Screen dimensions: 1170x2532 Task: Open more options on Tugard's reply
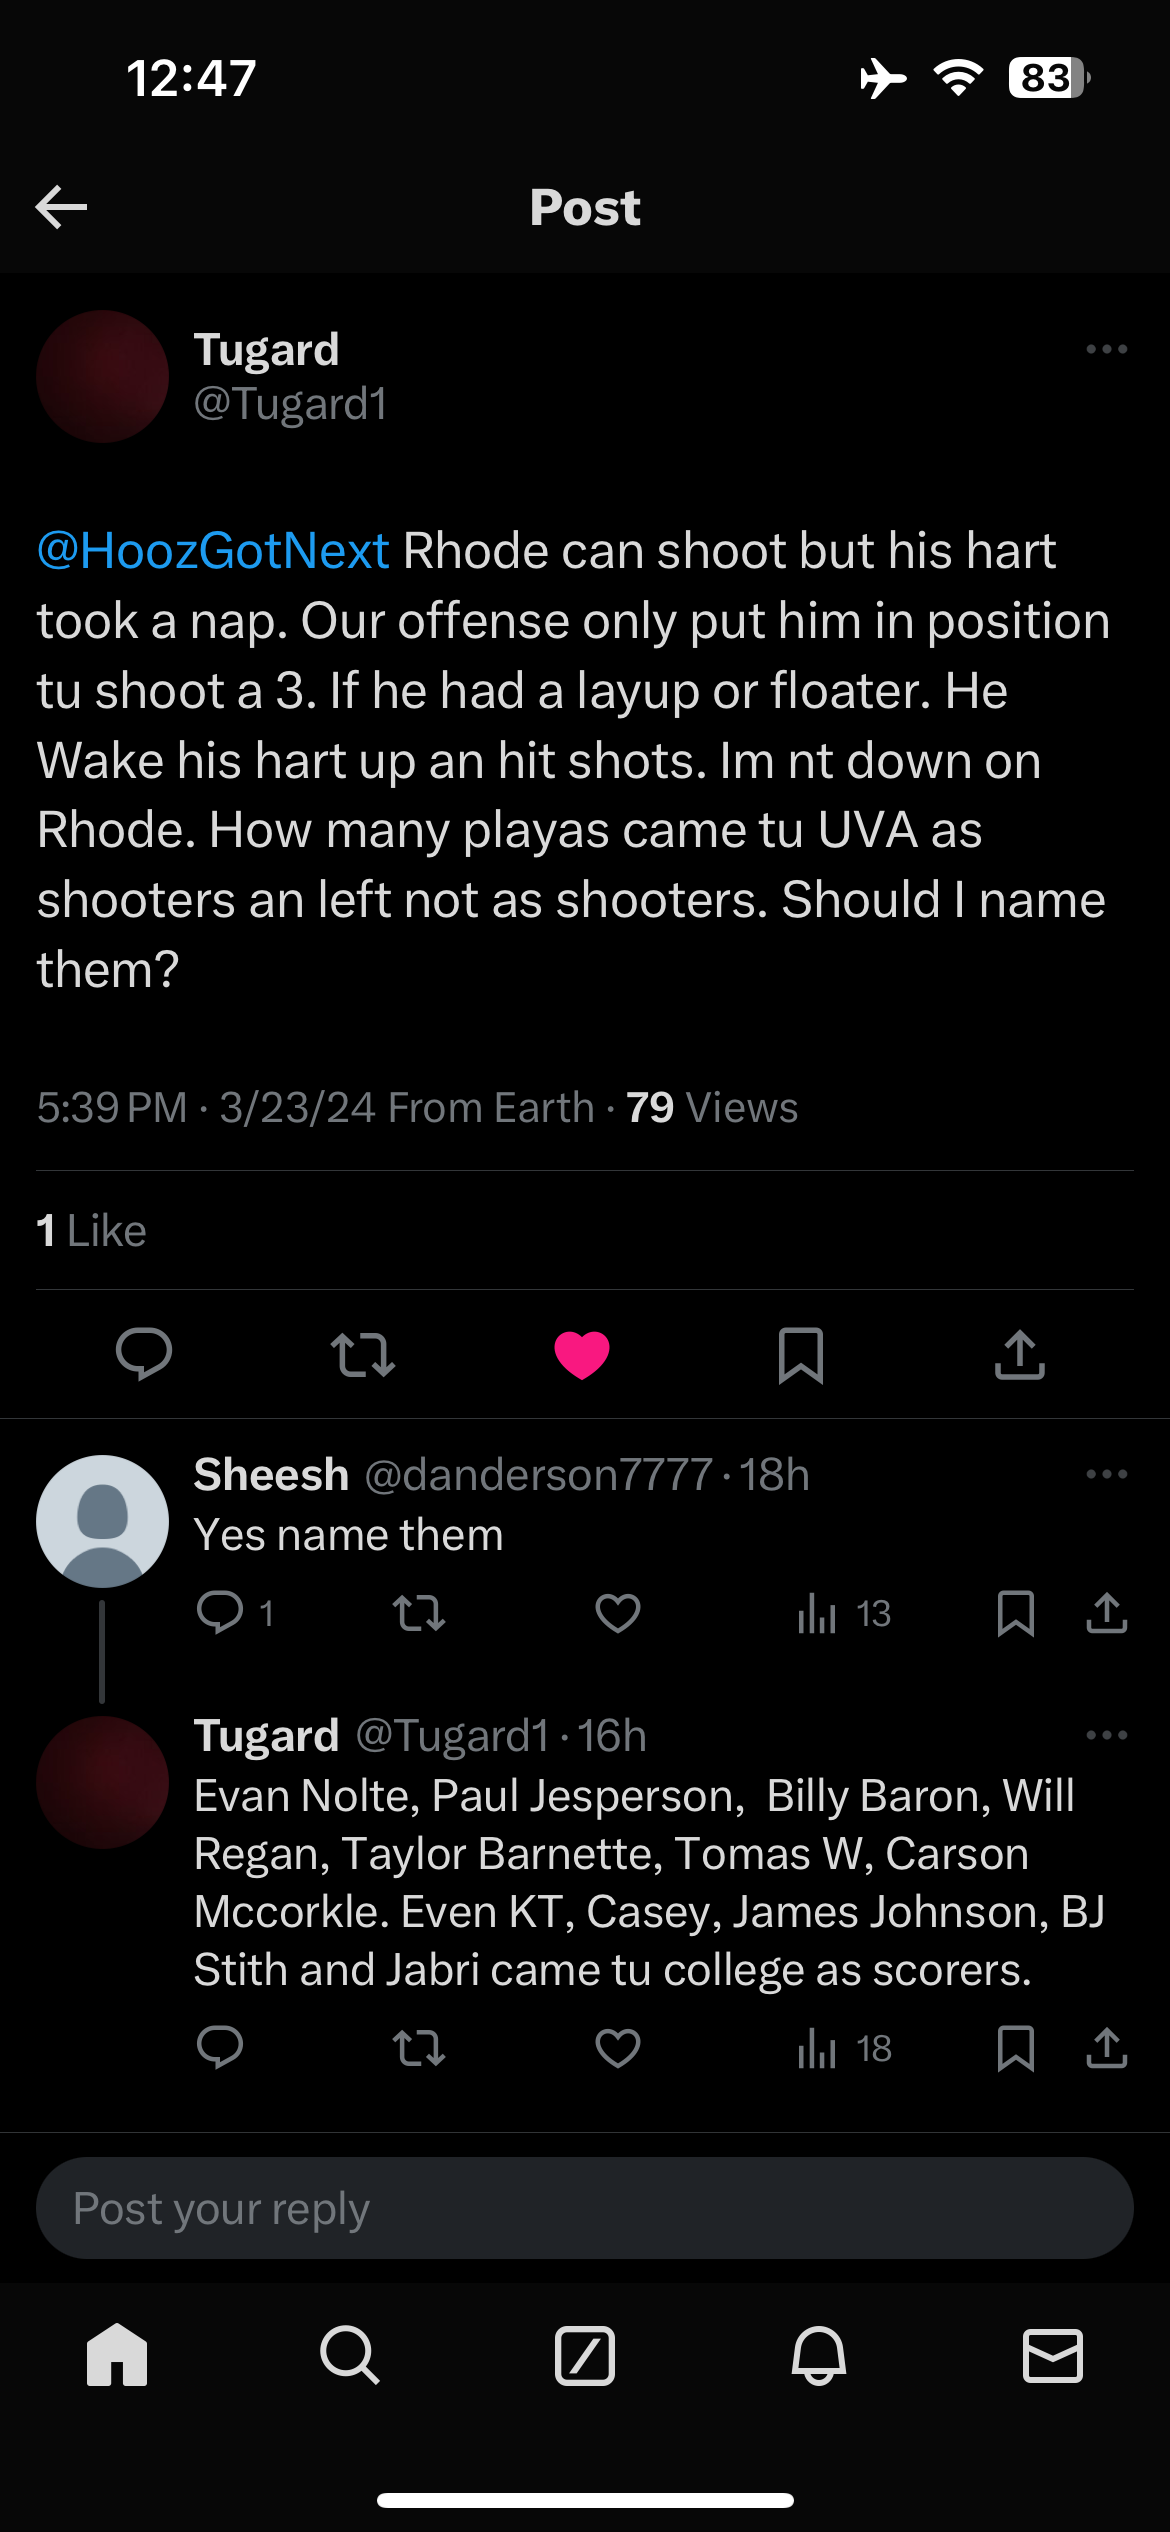(x=1106, y=1735)
